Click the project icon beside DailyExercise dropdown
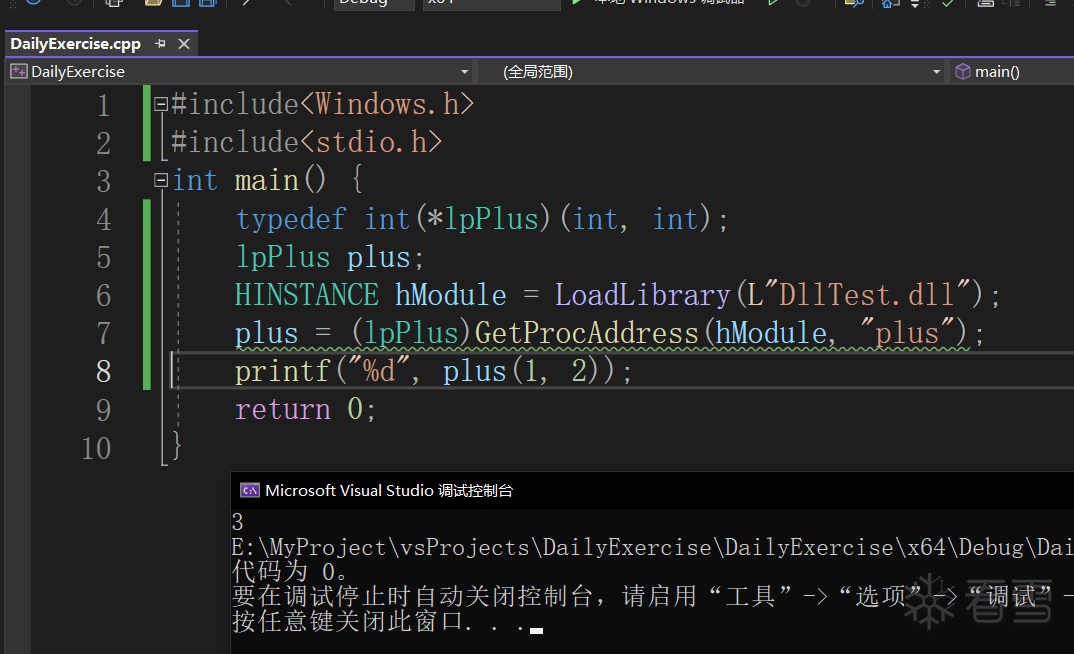The height and width of the screenshot is (654, 1074). click(18, 72)
